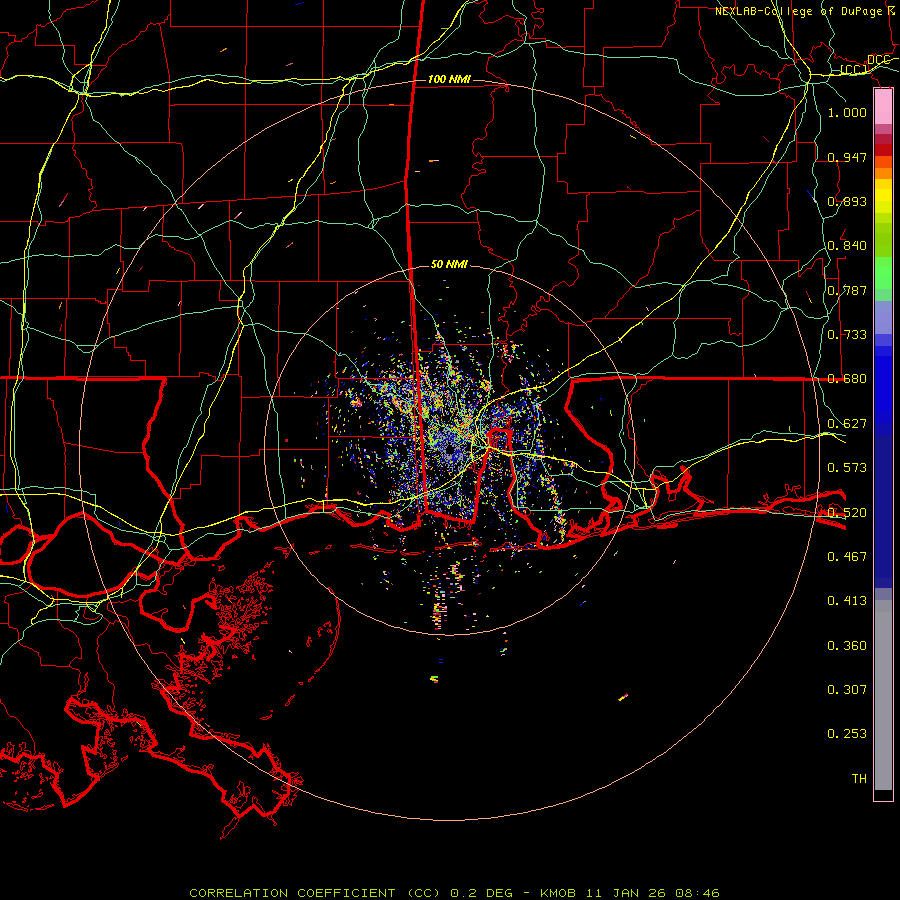Click the 0.627 color scale value

847,423
